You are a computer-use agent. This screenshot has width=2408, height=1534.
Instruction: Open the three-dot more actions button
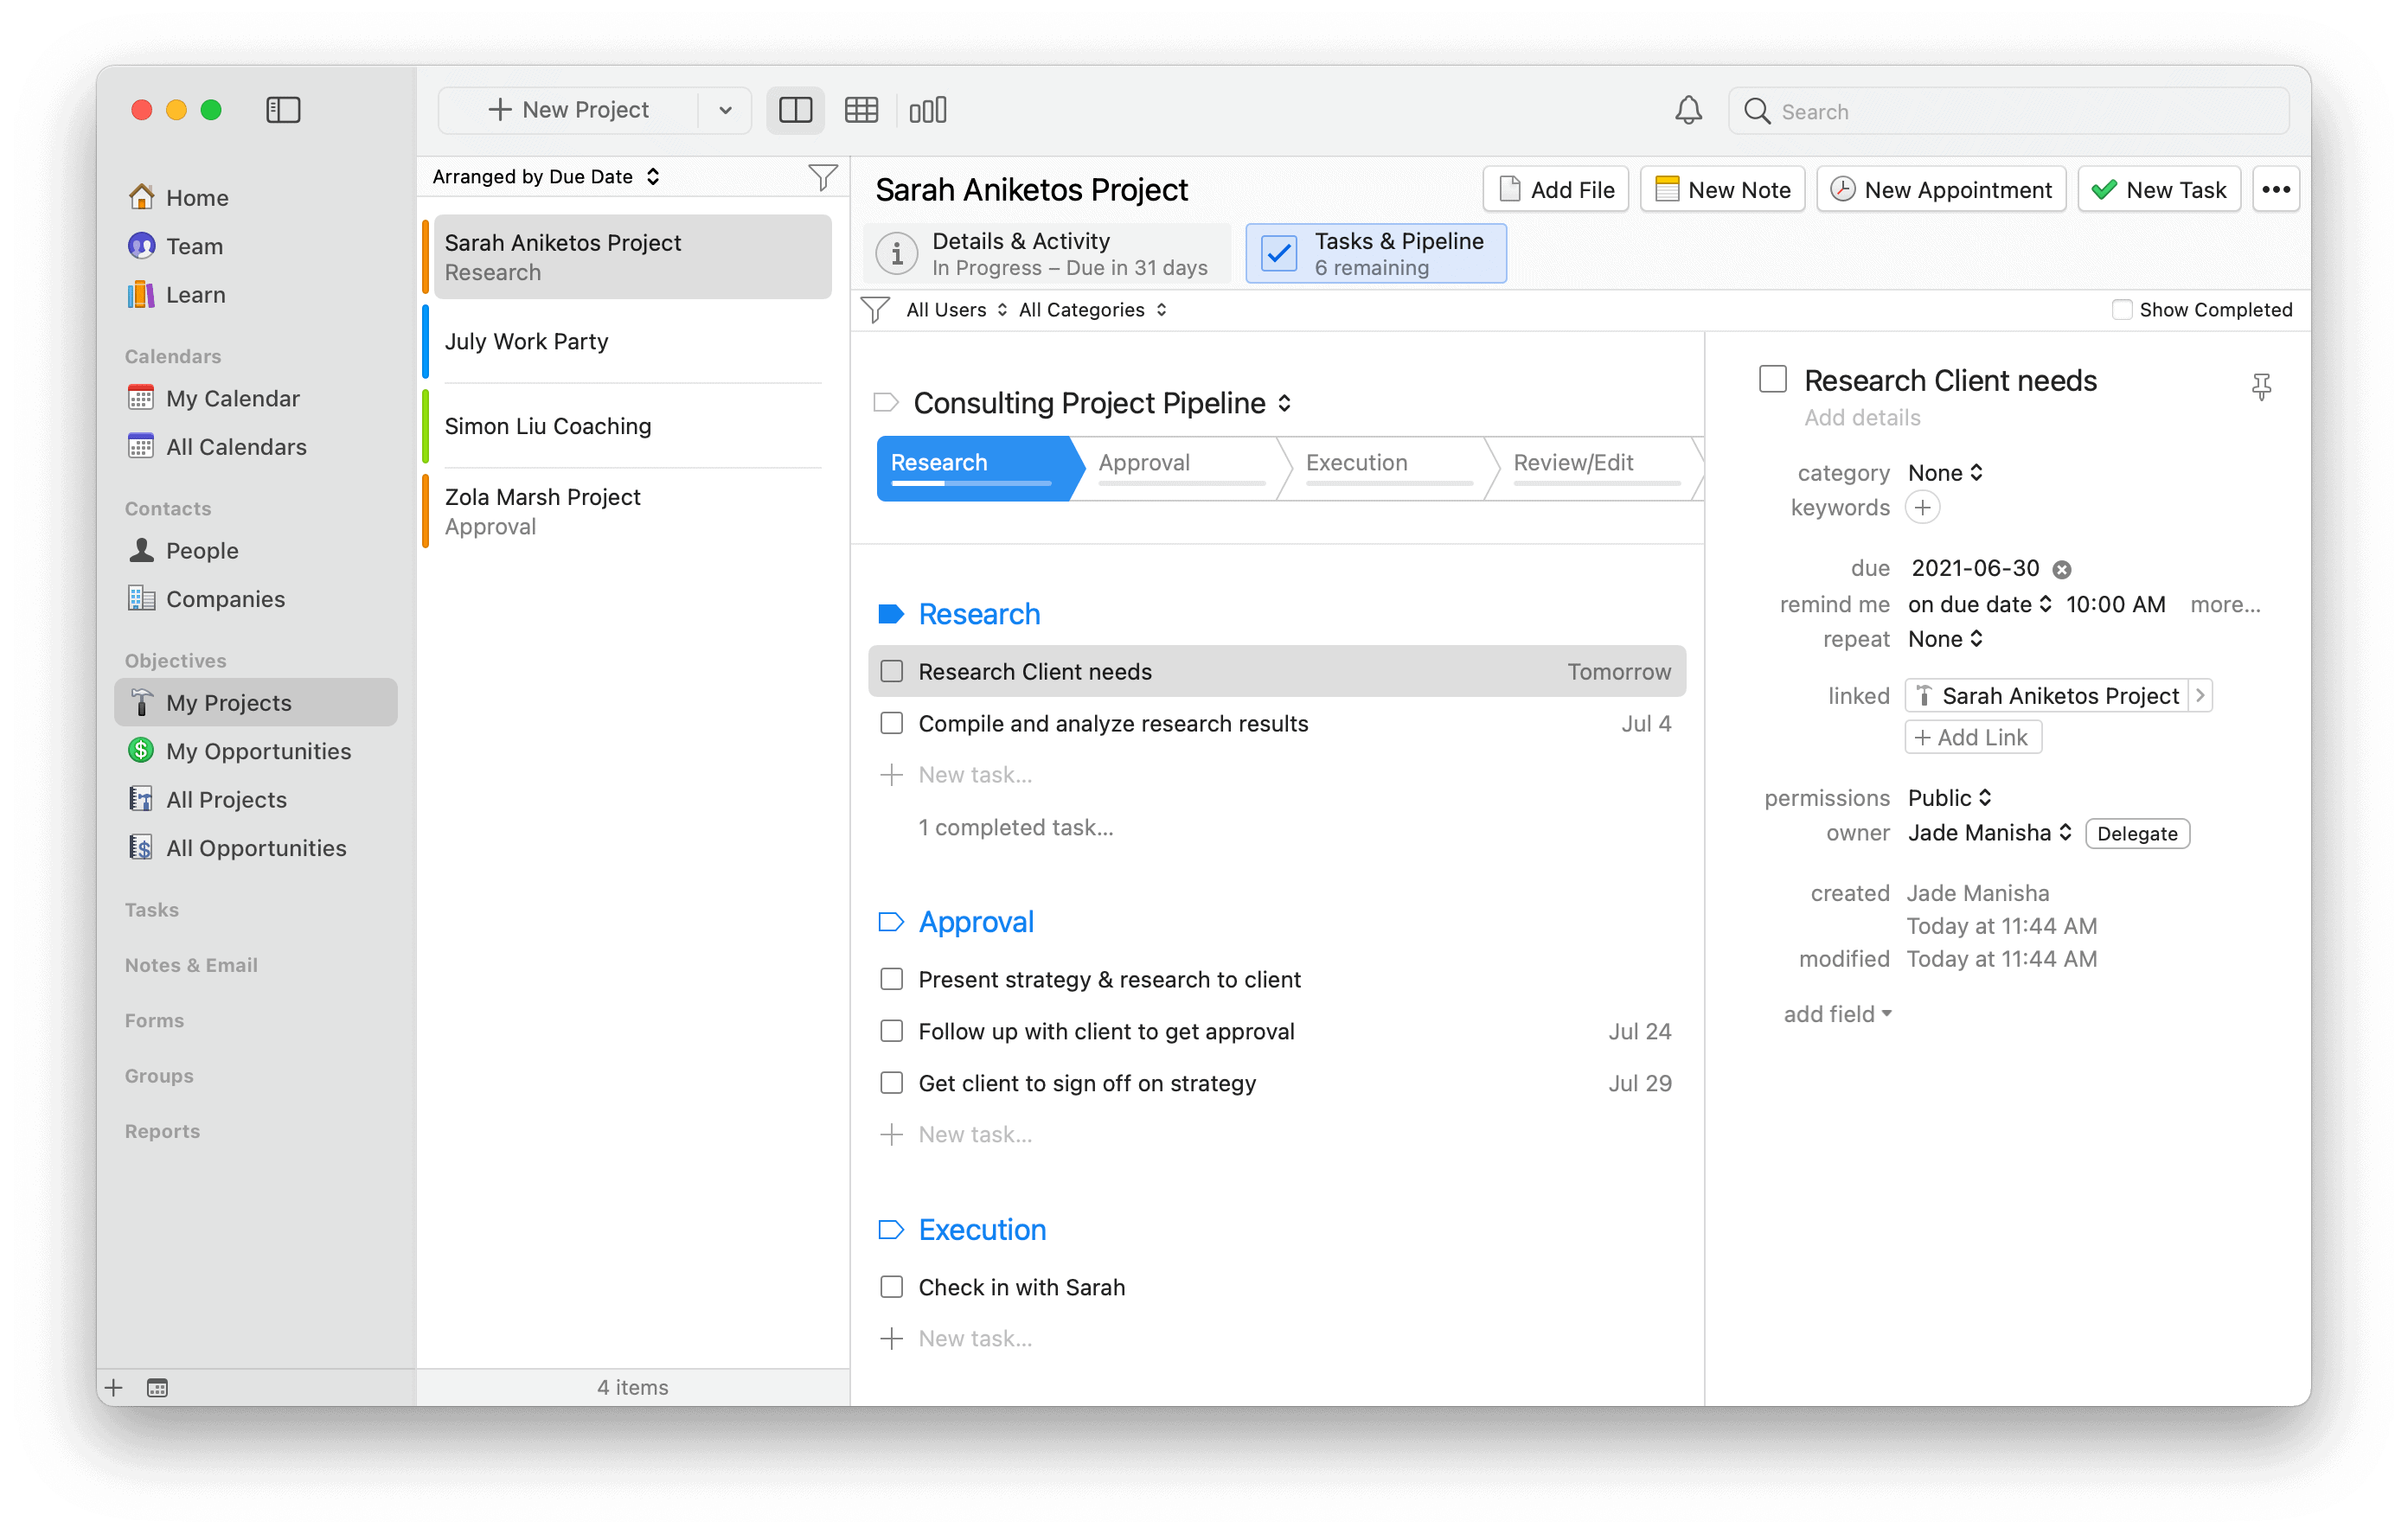pyautogui.click(x=2276, y=190)
